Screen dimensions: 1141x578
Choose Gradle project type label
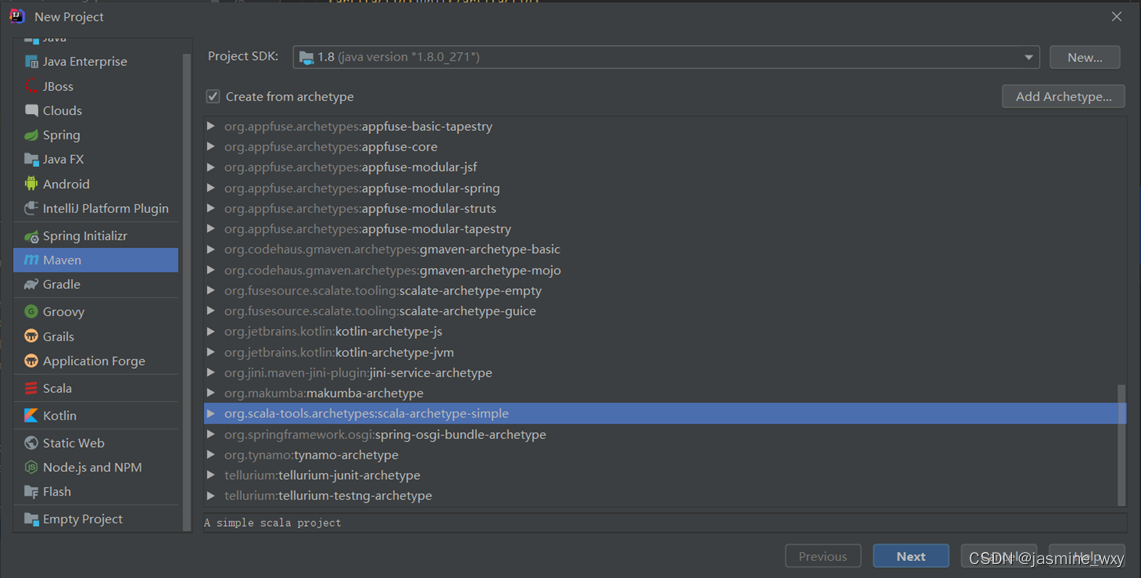[x=61, y=284]
